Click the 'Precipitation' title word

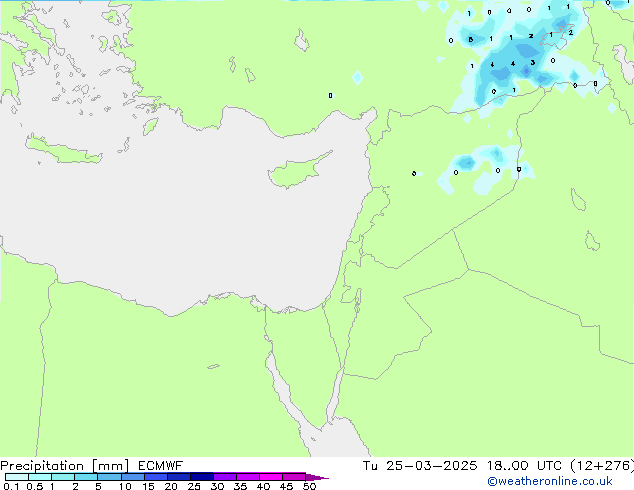coord(42,466)
